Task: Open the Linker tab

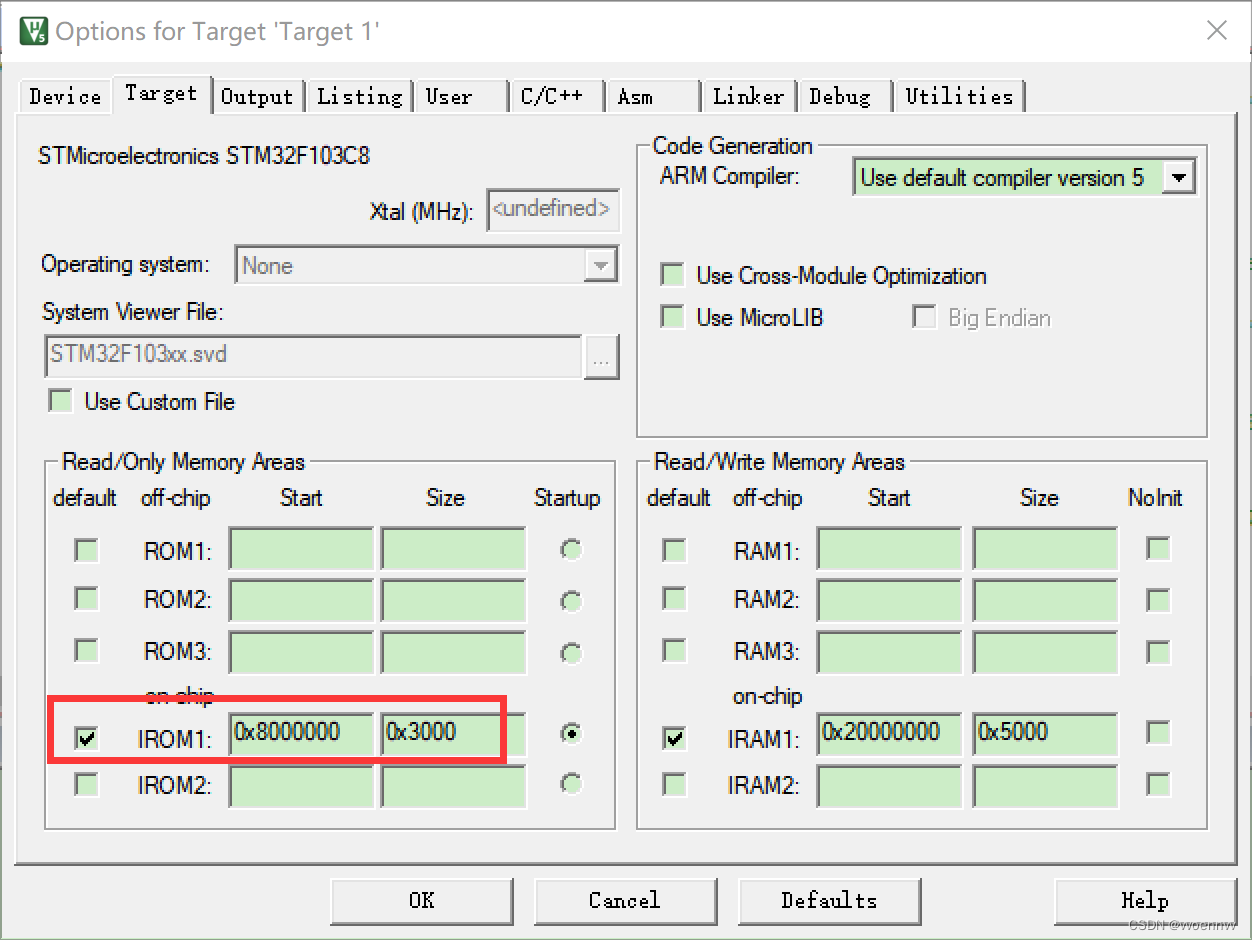Action: point(748,95)
